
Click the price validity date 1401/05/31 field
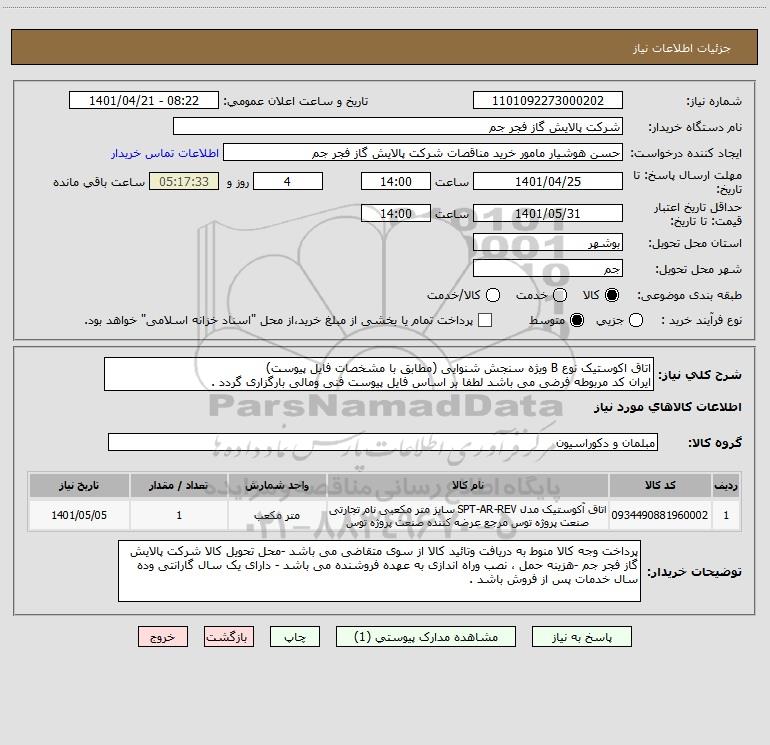click(548, 214)
